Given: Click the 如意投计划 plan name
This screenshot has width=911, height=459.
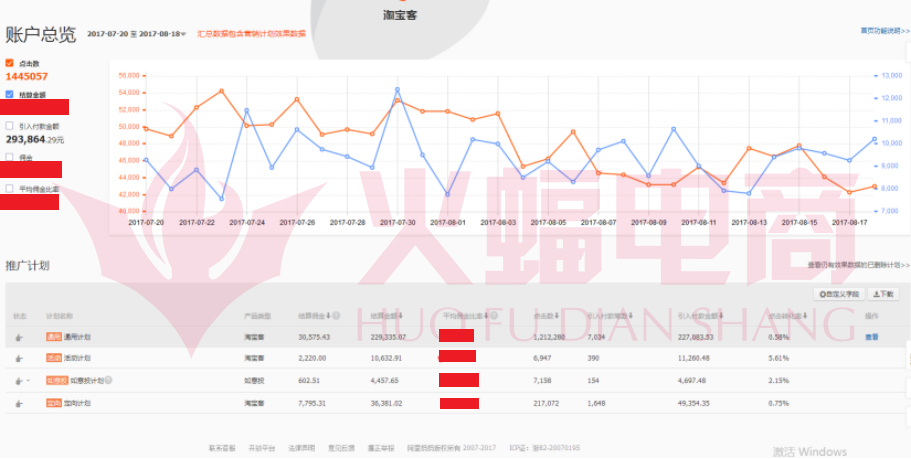Looking at the screenshot, I should coord(87,381).
